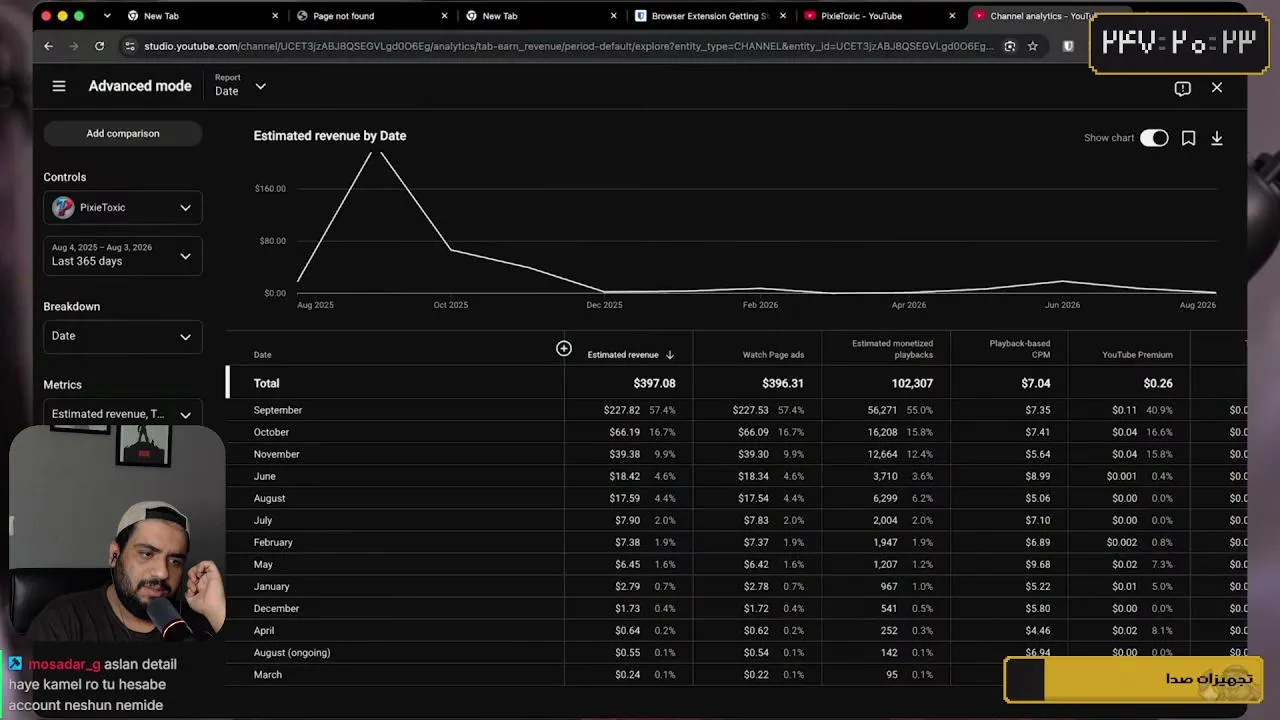
Task: Click the $9.68 May CPM cell
Action: point(1038,564)
